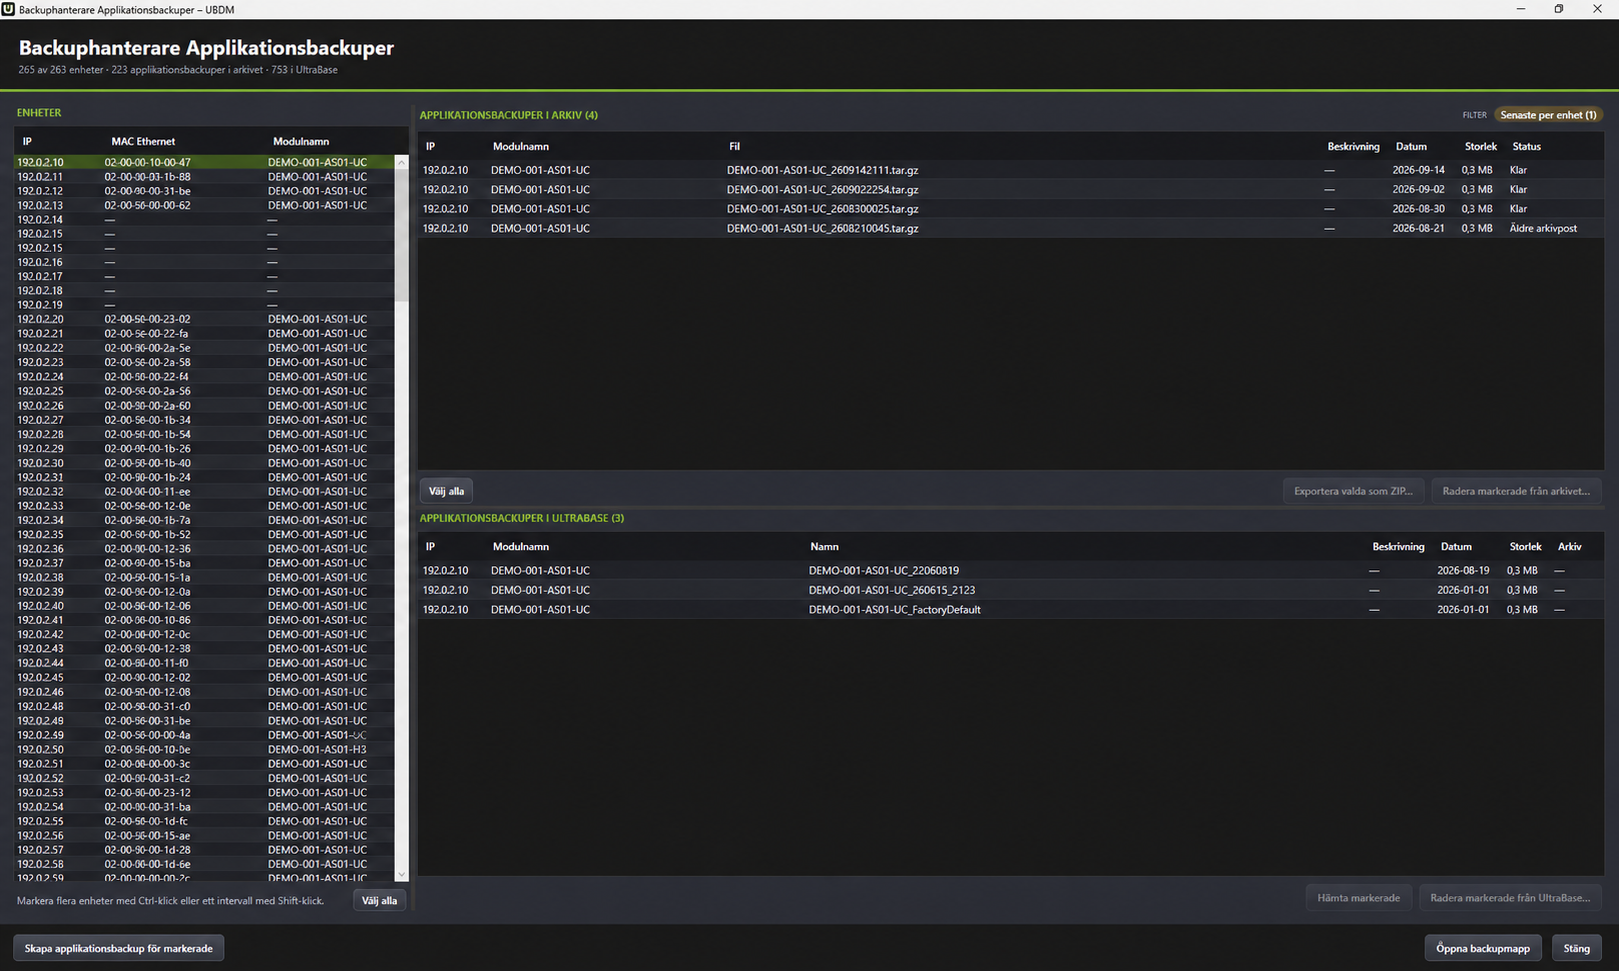Click the UBDM app icon in title bar
Image resolution: width=1619 pixels, height=971 pixels.
8,9
